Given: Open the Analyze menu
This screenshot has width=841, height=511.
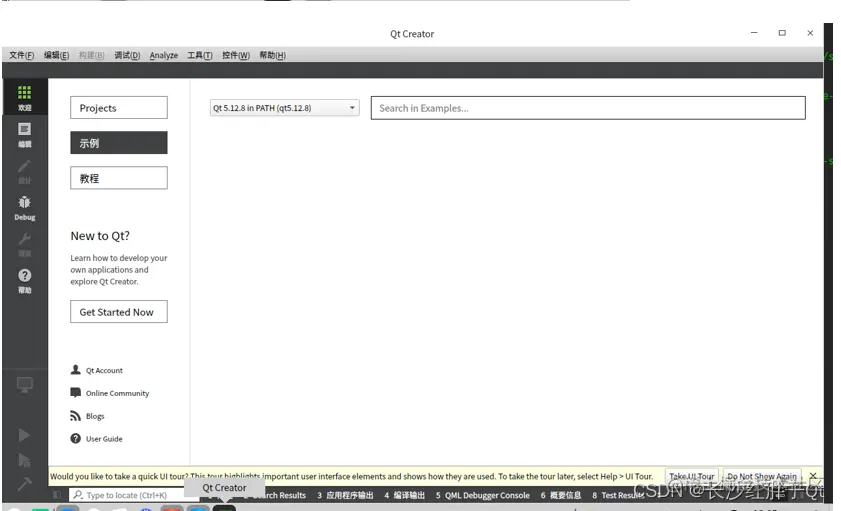Looking at the screenshot, I should (x=164, y=55).
